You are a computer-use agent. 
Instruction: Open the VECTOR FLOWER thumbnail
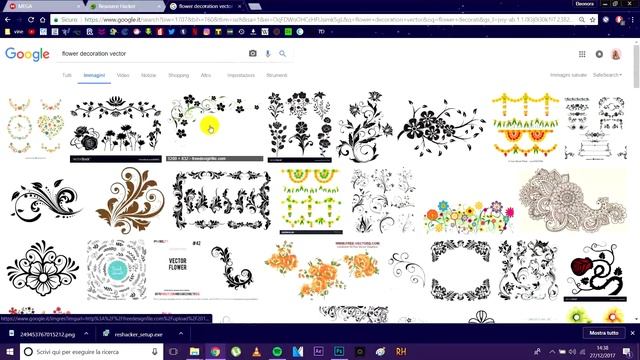(206, 270)
